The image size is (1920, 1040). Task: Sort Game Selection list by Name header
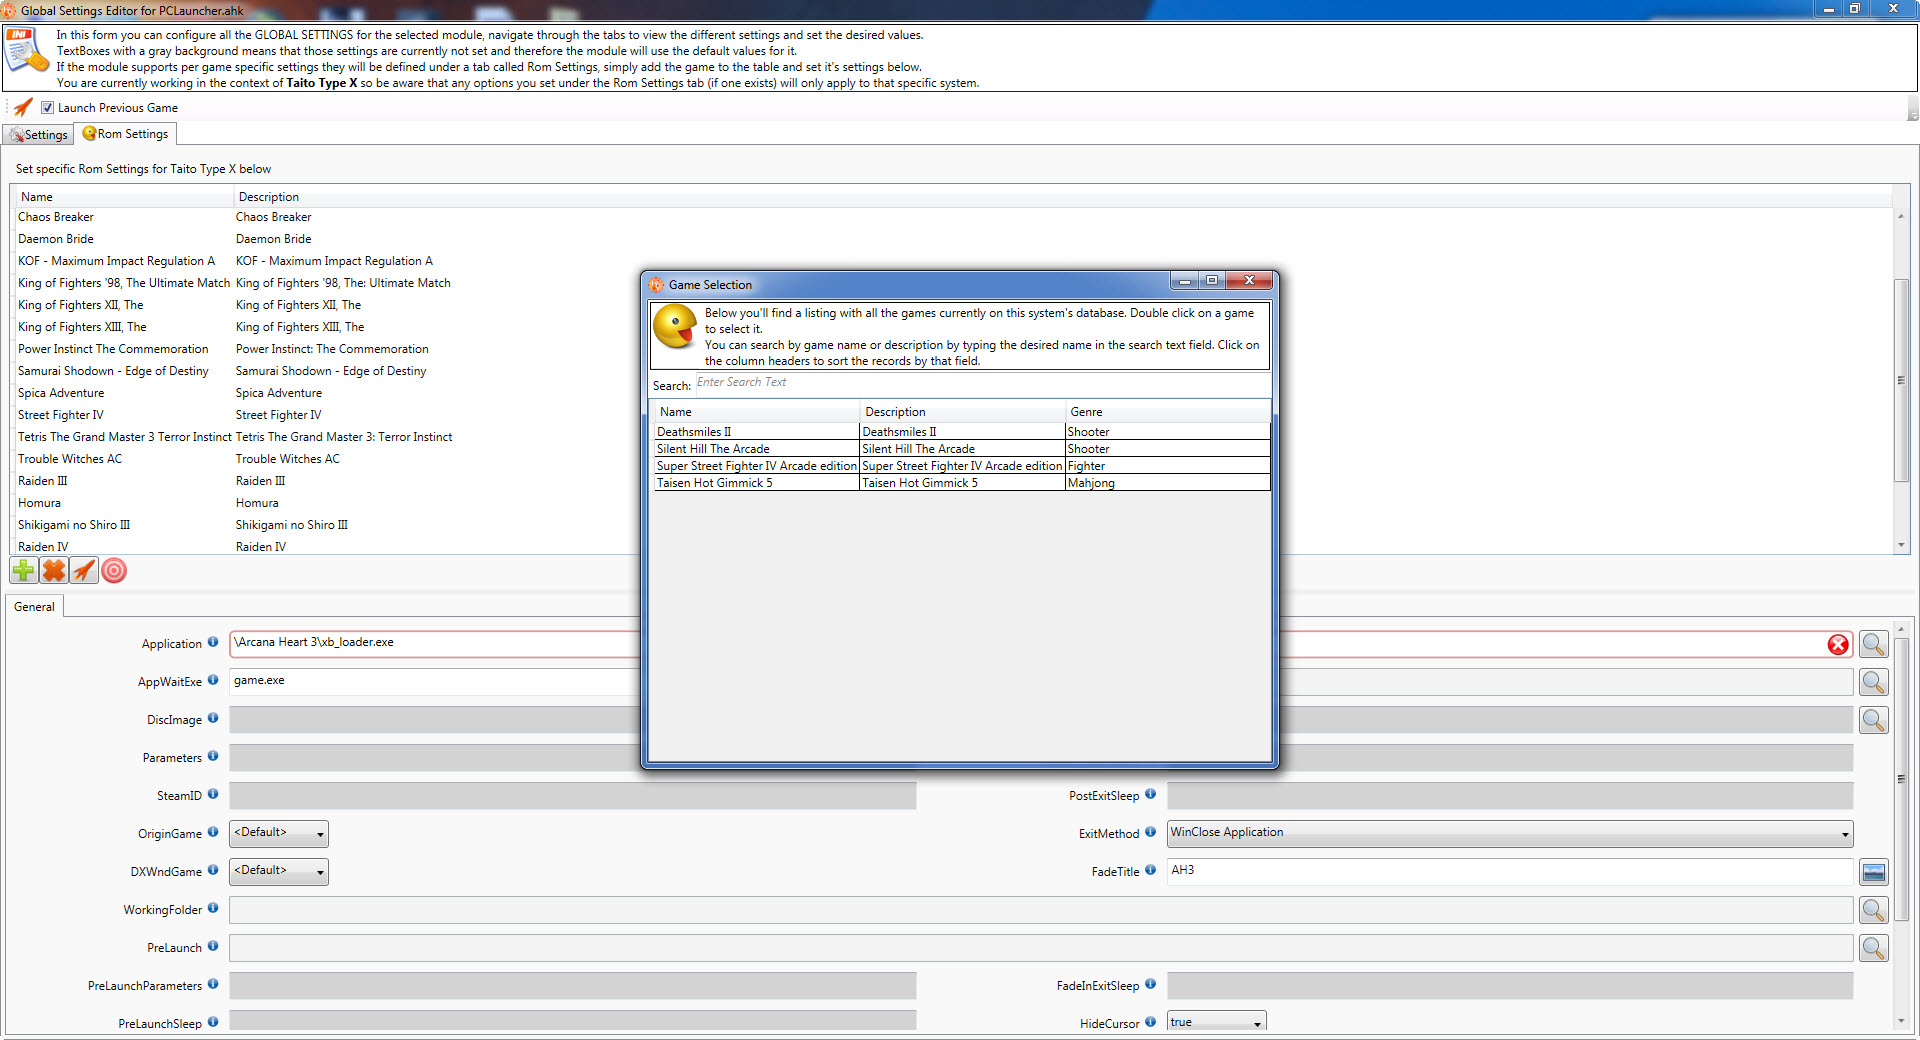pos(757,412)
